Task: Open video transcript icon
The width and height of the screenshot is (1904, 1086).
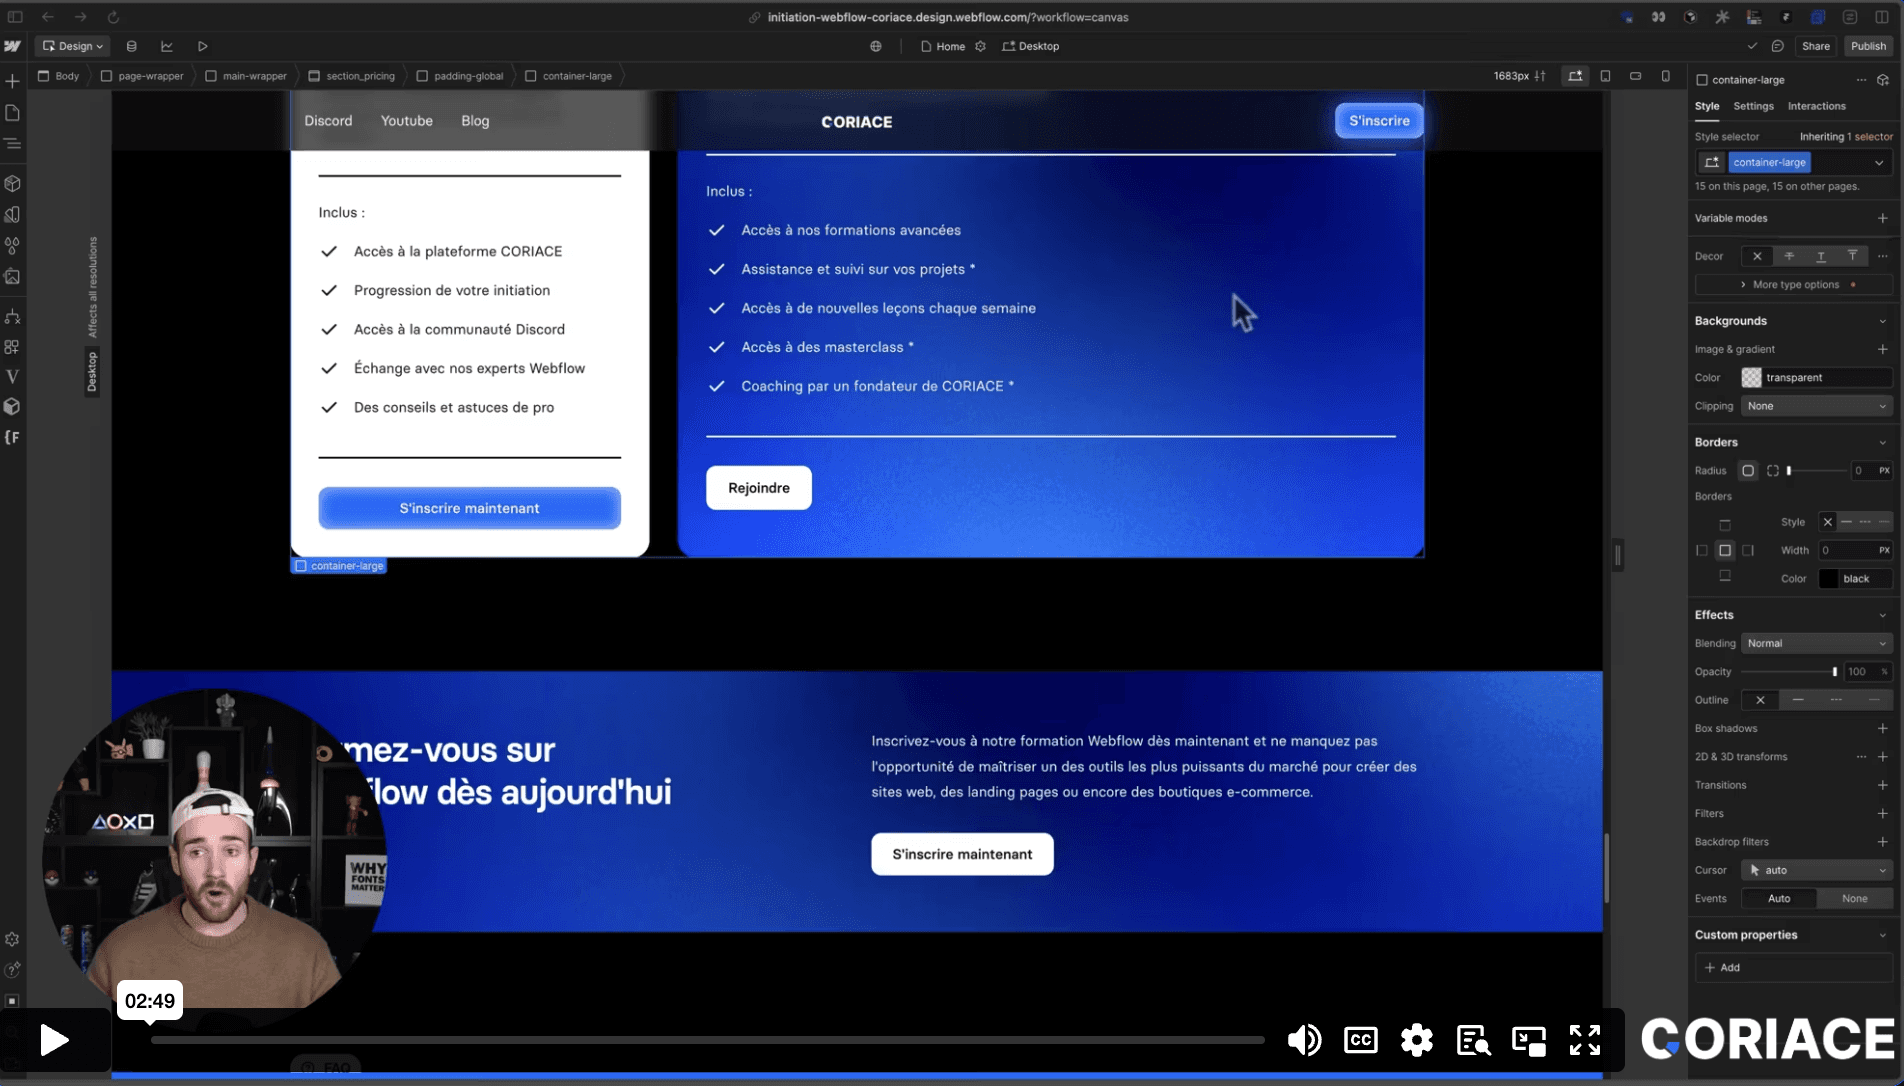Action: pos(1473,1040)
